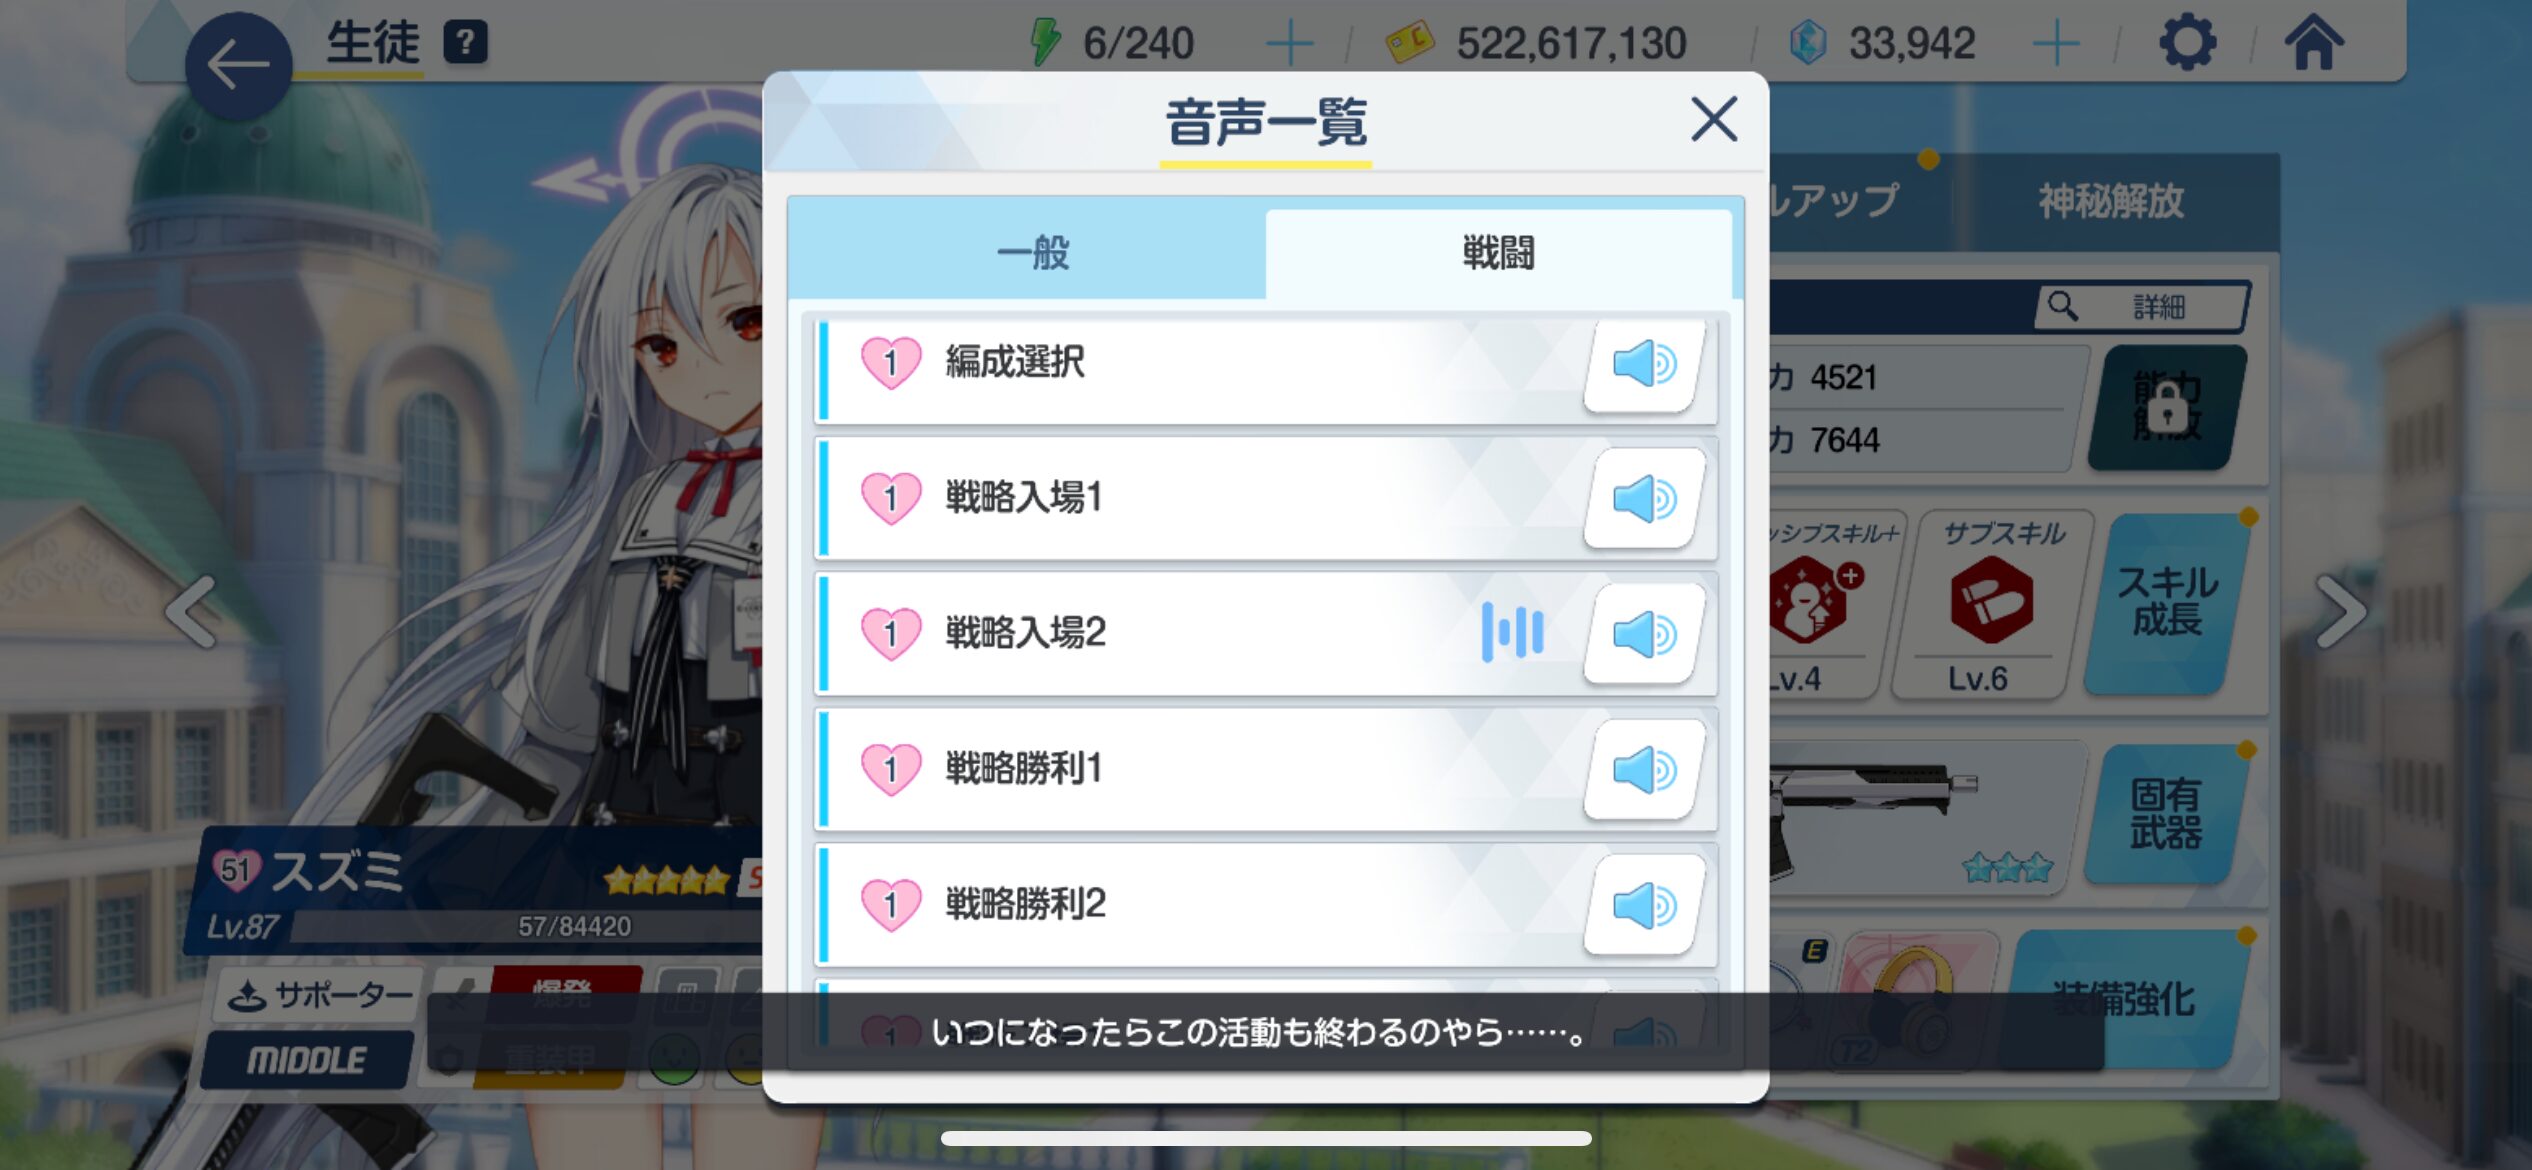
Task: Add gems with the plus beside 33,942
Action: (2056, 44)
